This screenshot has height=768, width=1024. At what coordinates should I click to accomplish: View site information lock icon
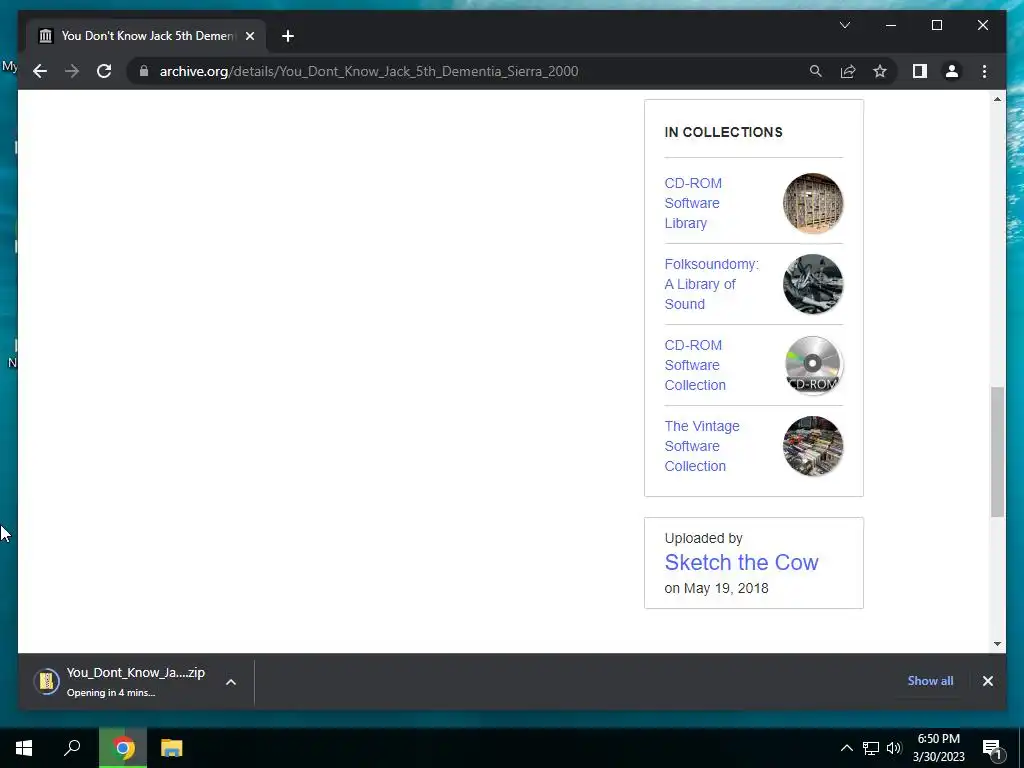144,71
